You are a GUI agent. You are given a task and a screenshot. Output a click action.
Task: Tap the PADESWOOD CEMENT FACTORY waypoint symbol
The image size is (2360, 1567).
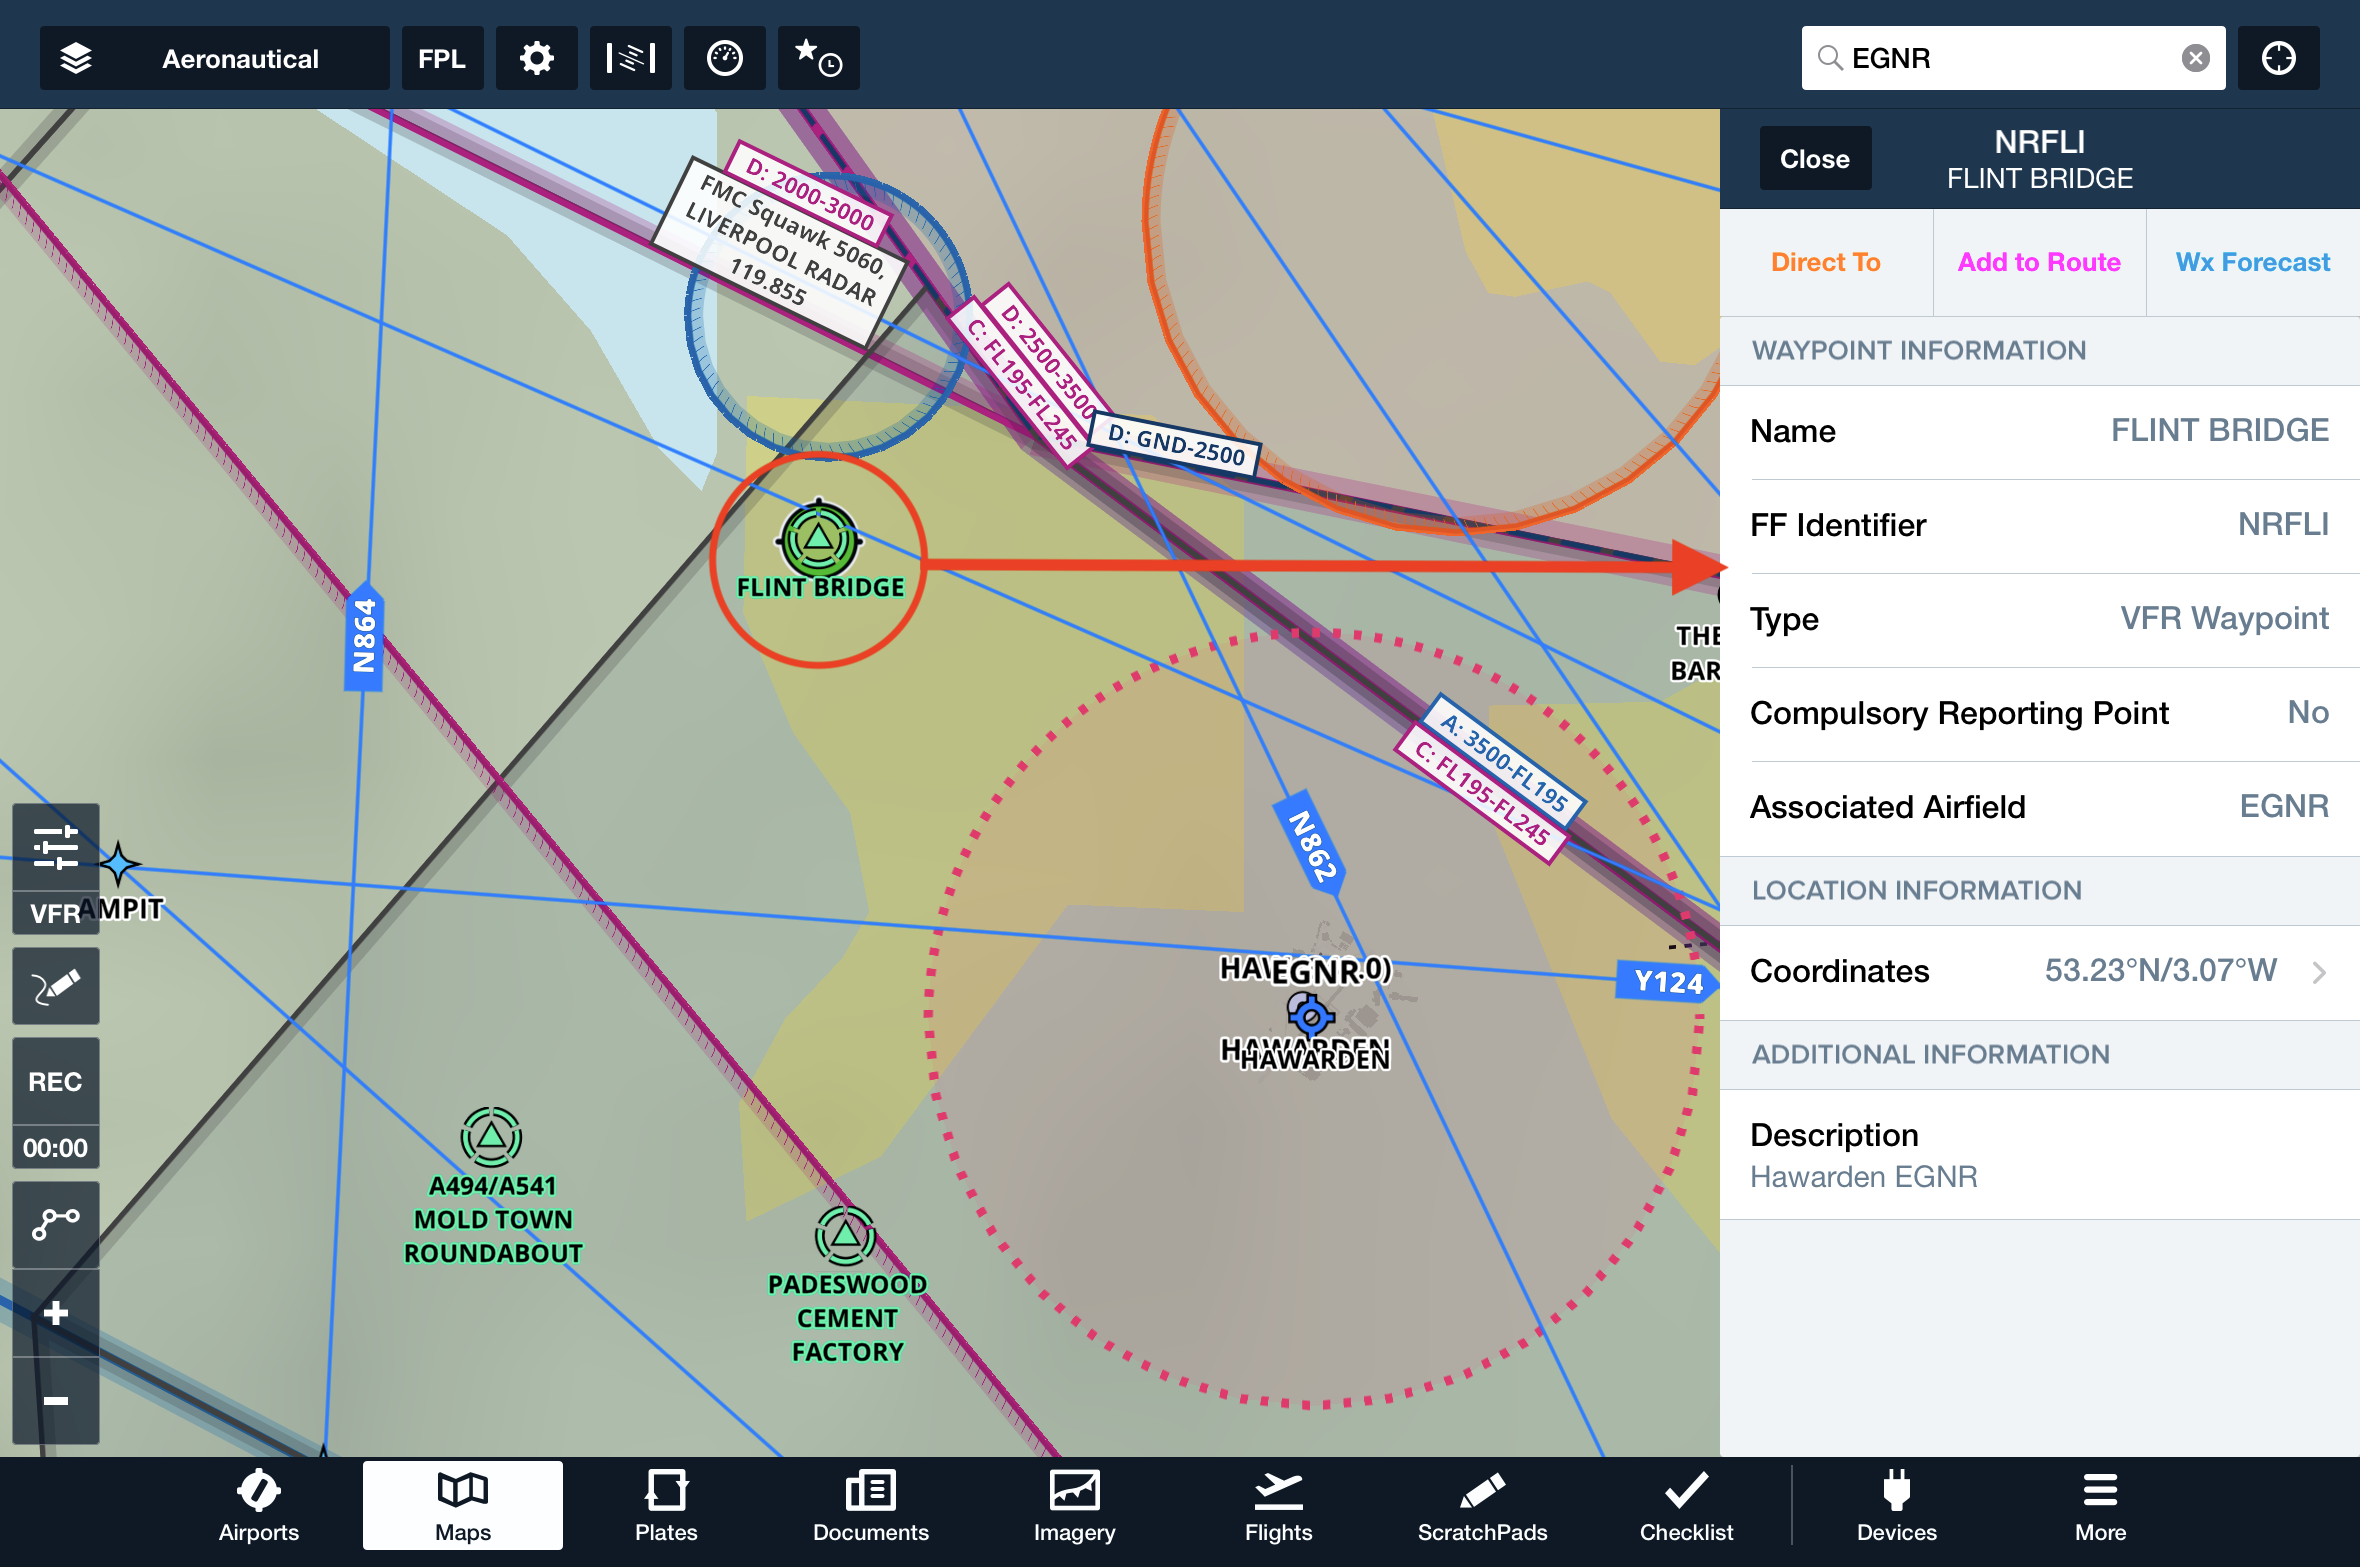pyautogui.click(x=846, y=1236)
